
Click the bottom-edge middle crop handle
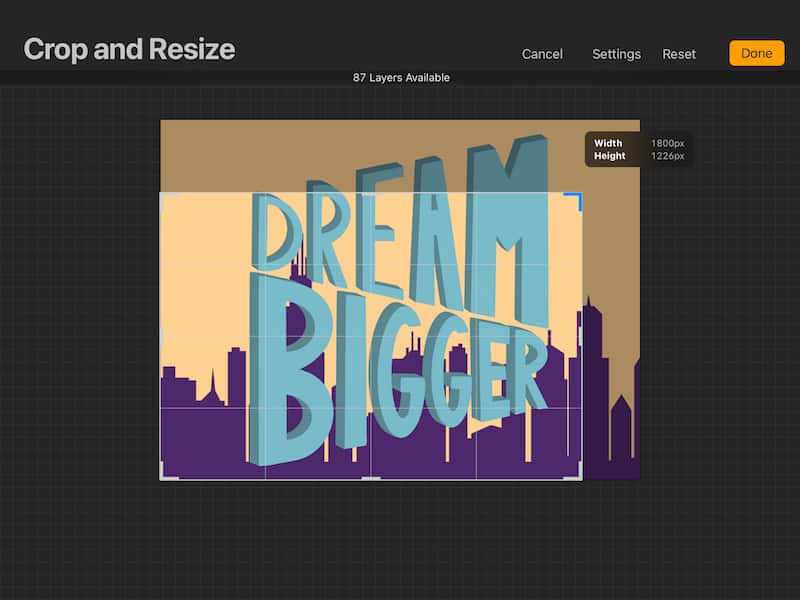[x=371, y=479]
